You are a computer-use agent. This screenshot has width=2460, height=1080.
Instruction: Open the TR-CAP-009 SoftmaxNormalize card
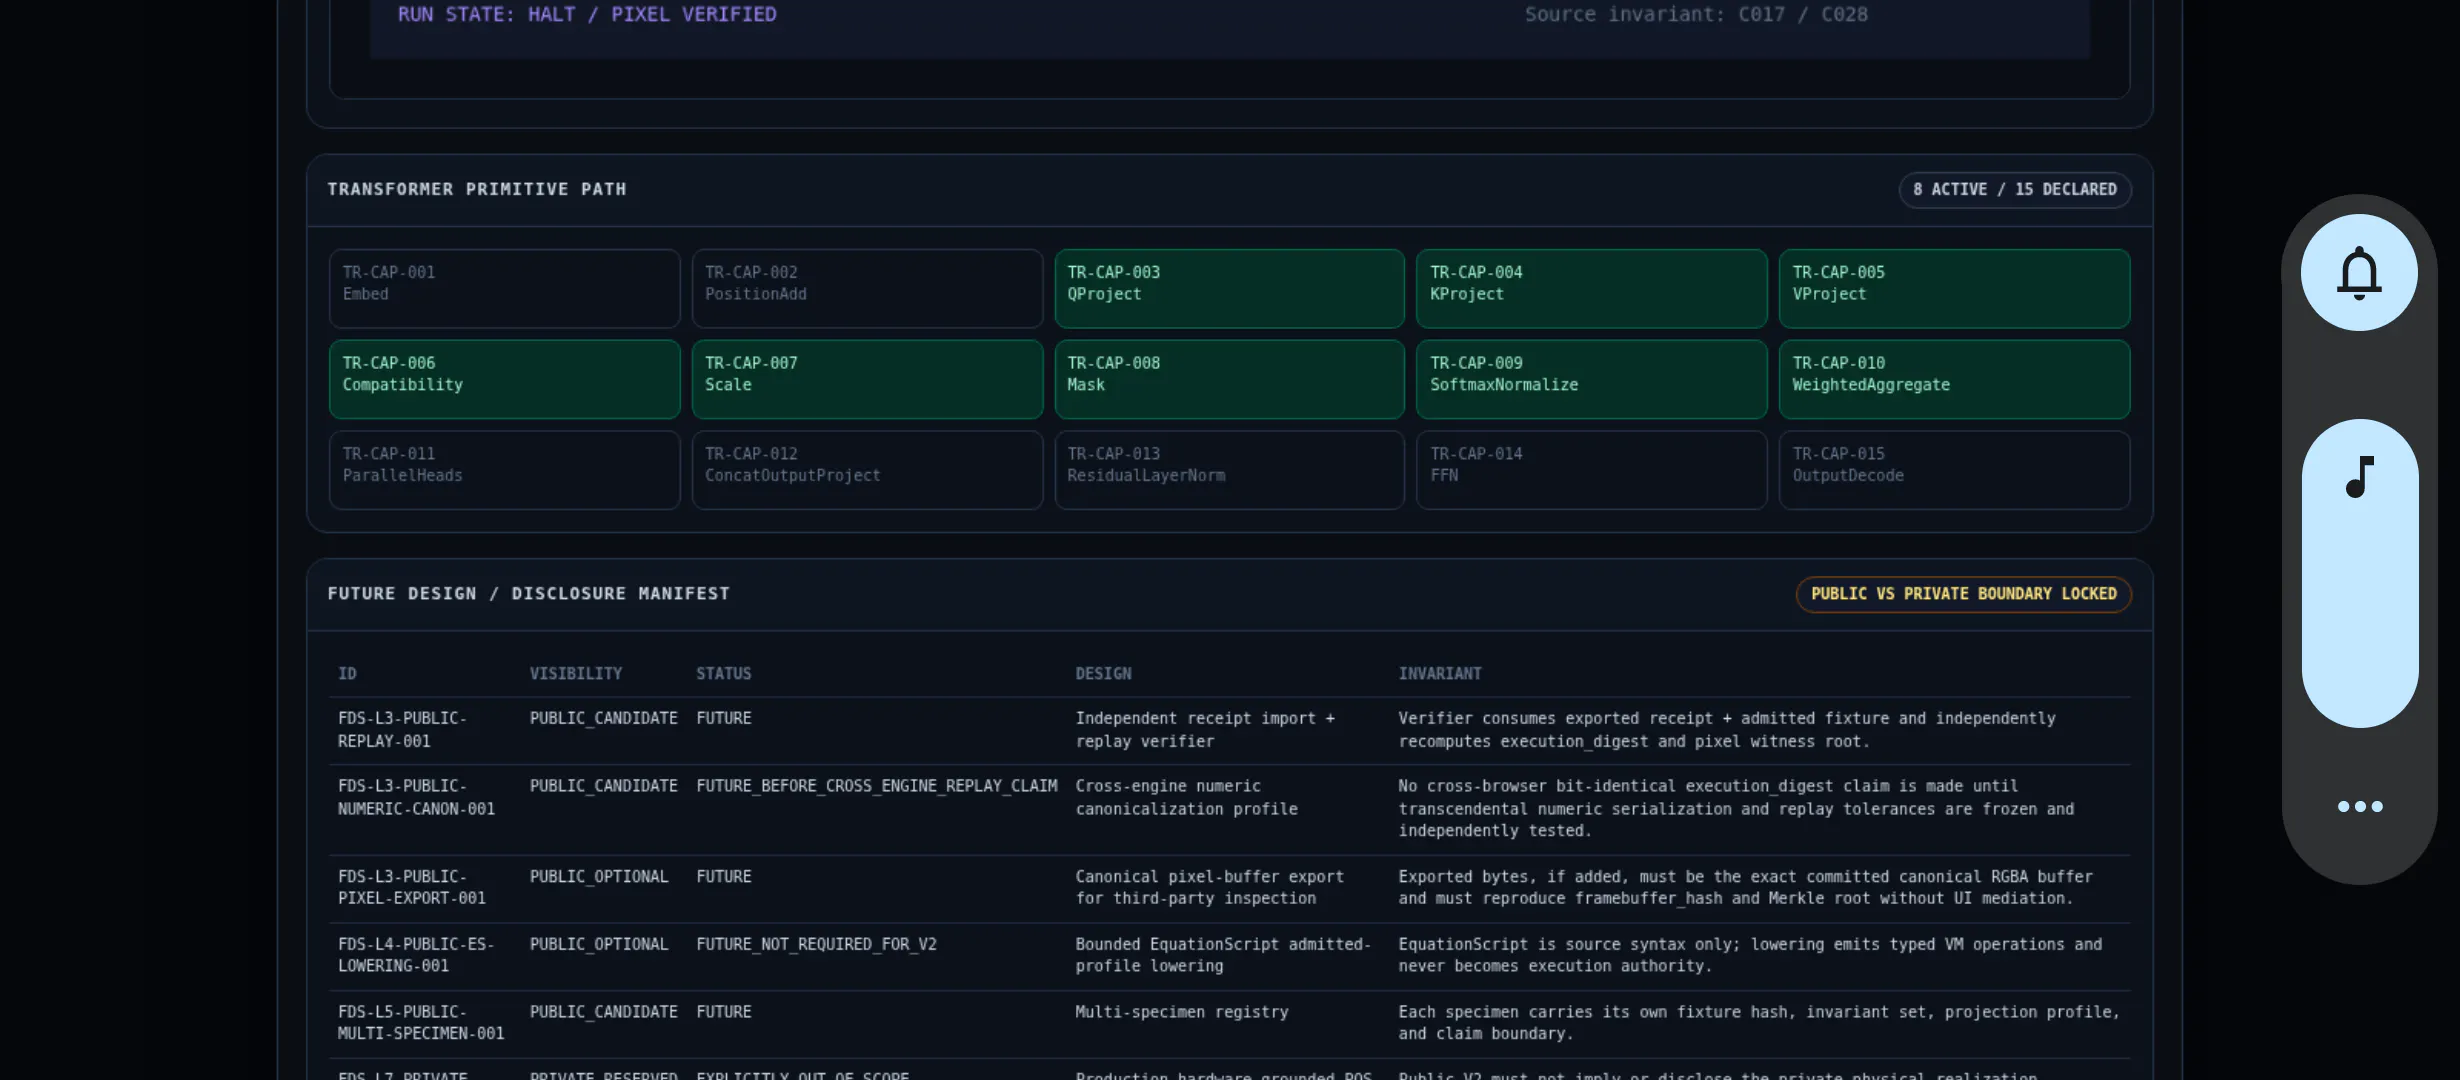(x=1591, y=379)
